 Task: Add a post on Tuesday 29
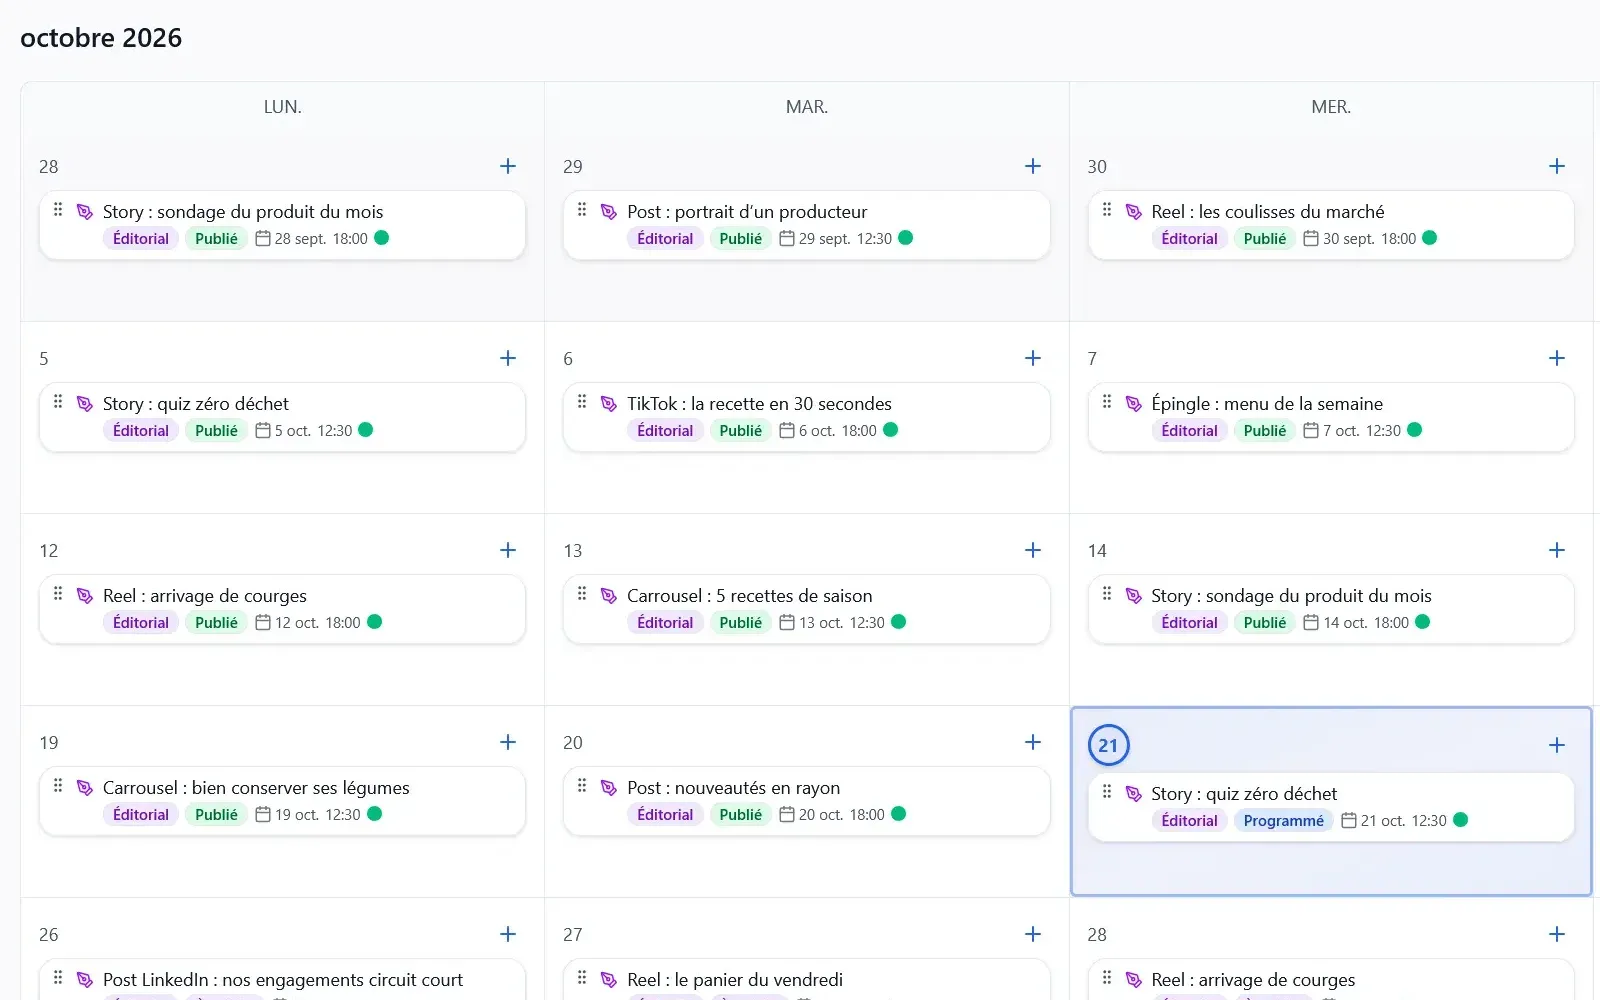[x=1033, y=166]
